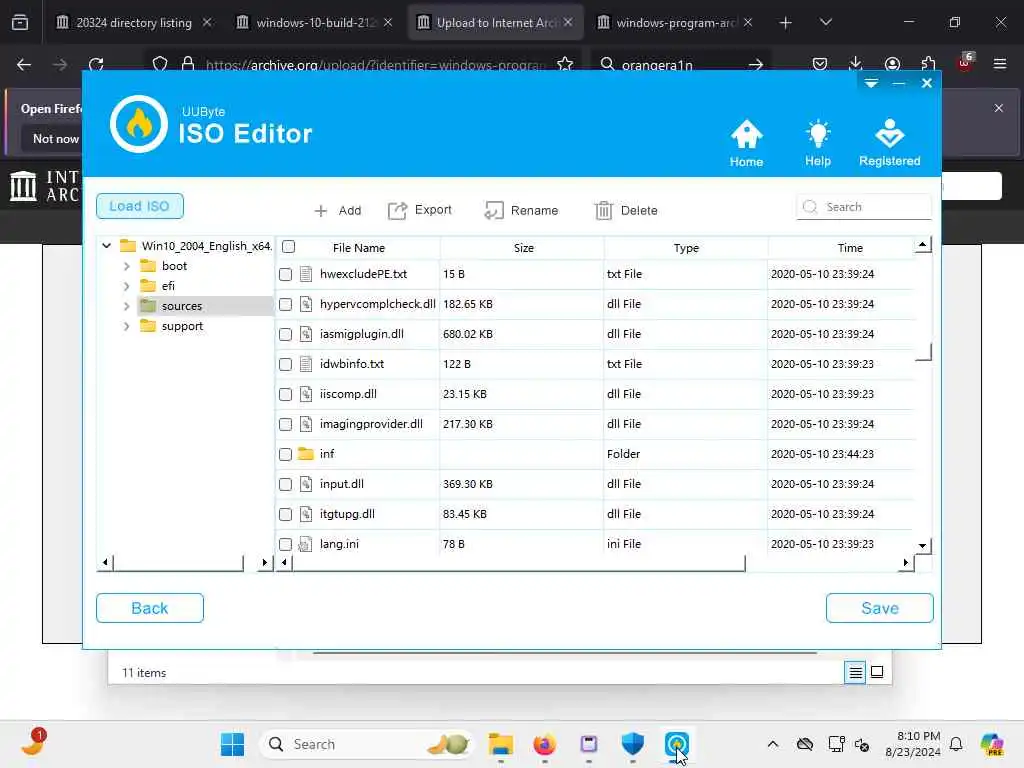Check the box for iasmigplugin.dll
Screen dimensions: 1024x768
285,334
